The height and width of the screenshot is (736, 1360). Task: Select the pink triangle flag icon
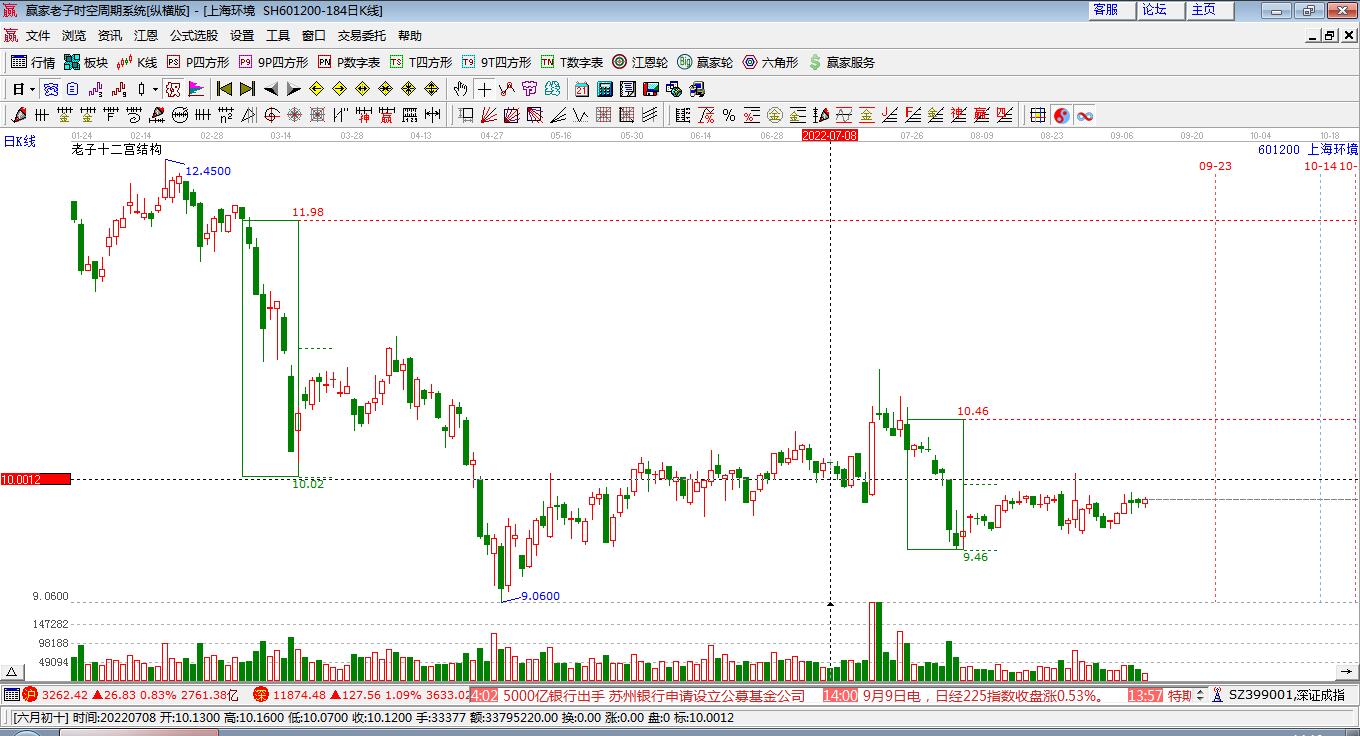(x=196, y=89)
